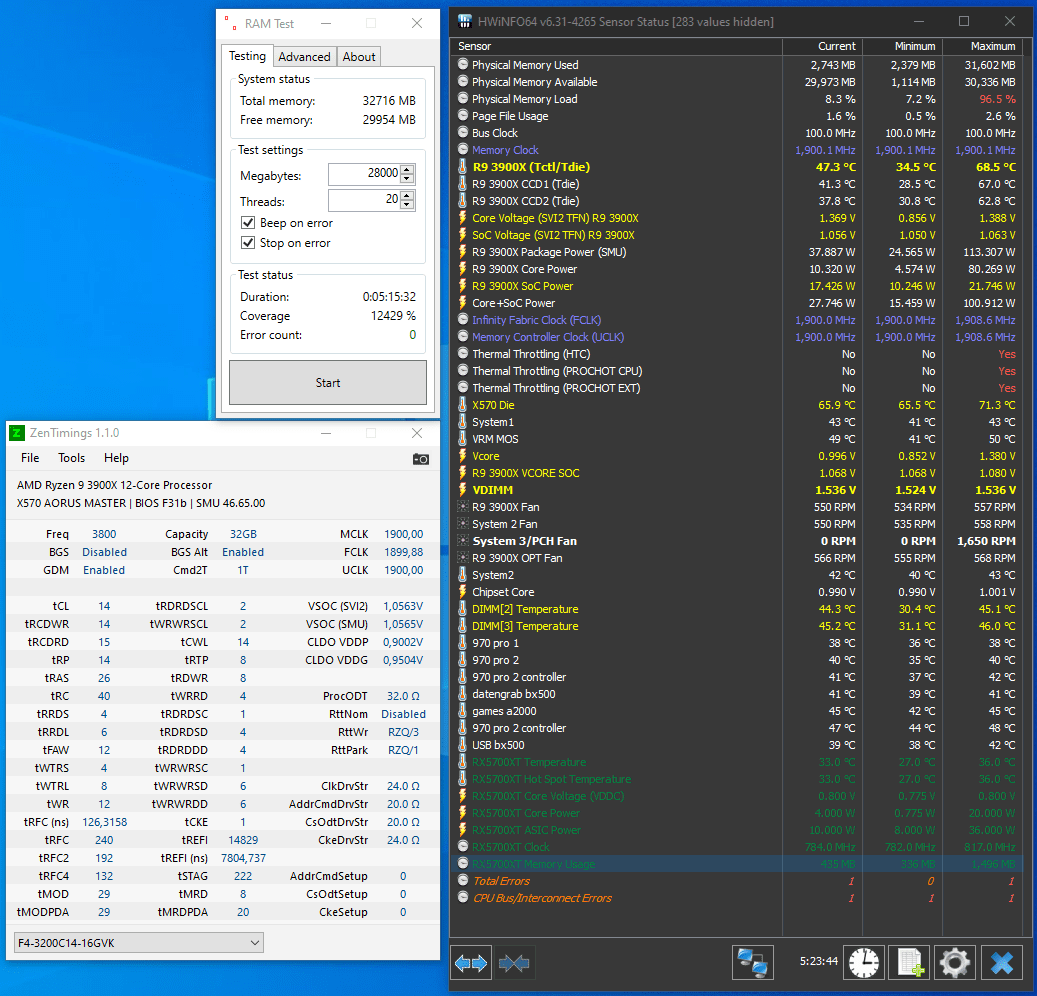Open HWiNFO sensor settings gear icon
Viewport: 1037px width, 996px height.
pyautogui.click(x=955, y=962)
